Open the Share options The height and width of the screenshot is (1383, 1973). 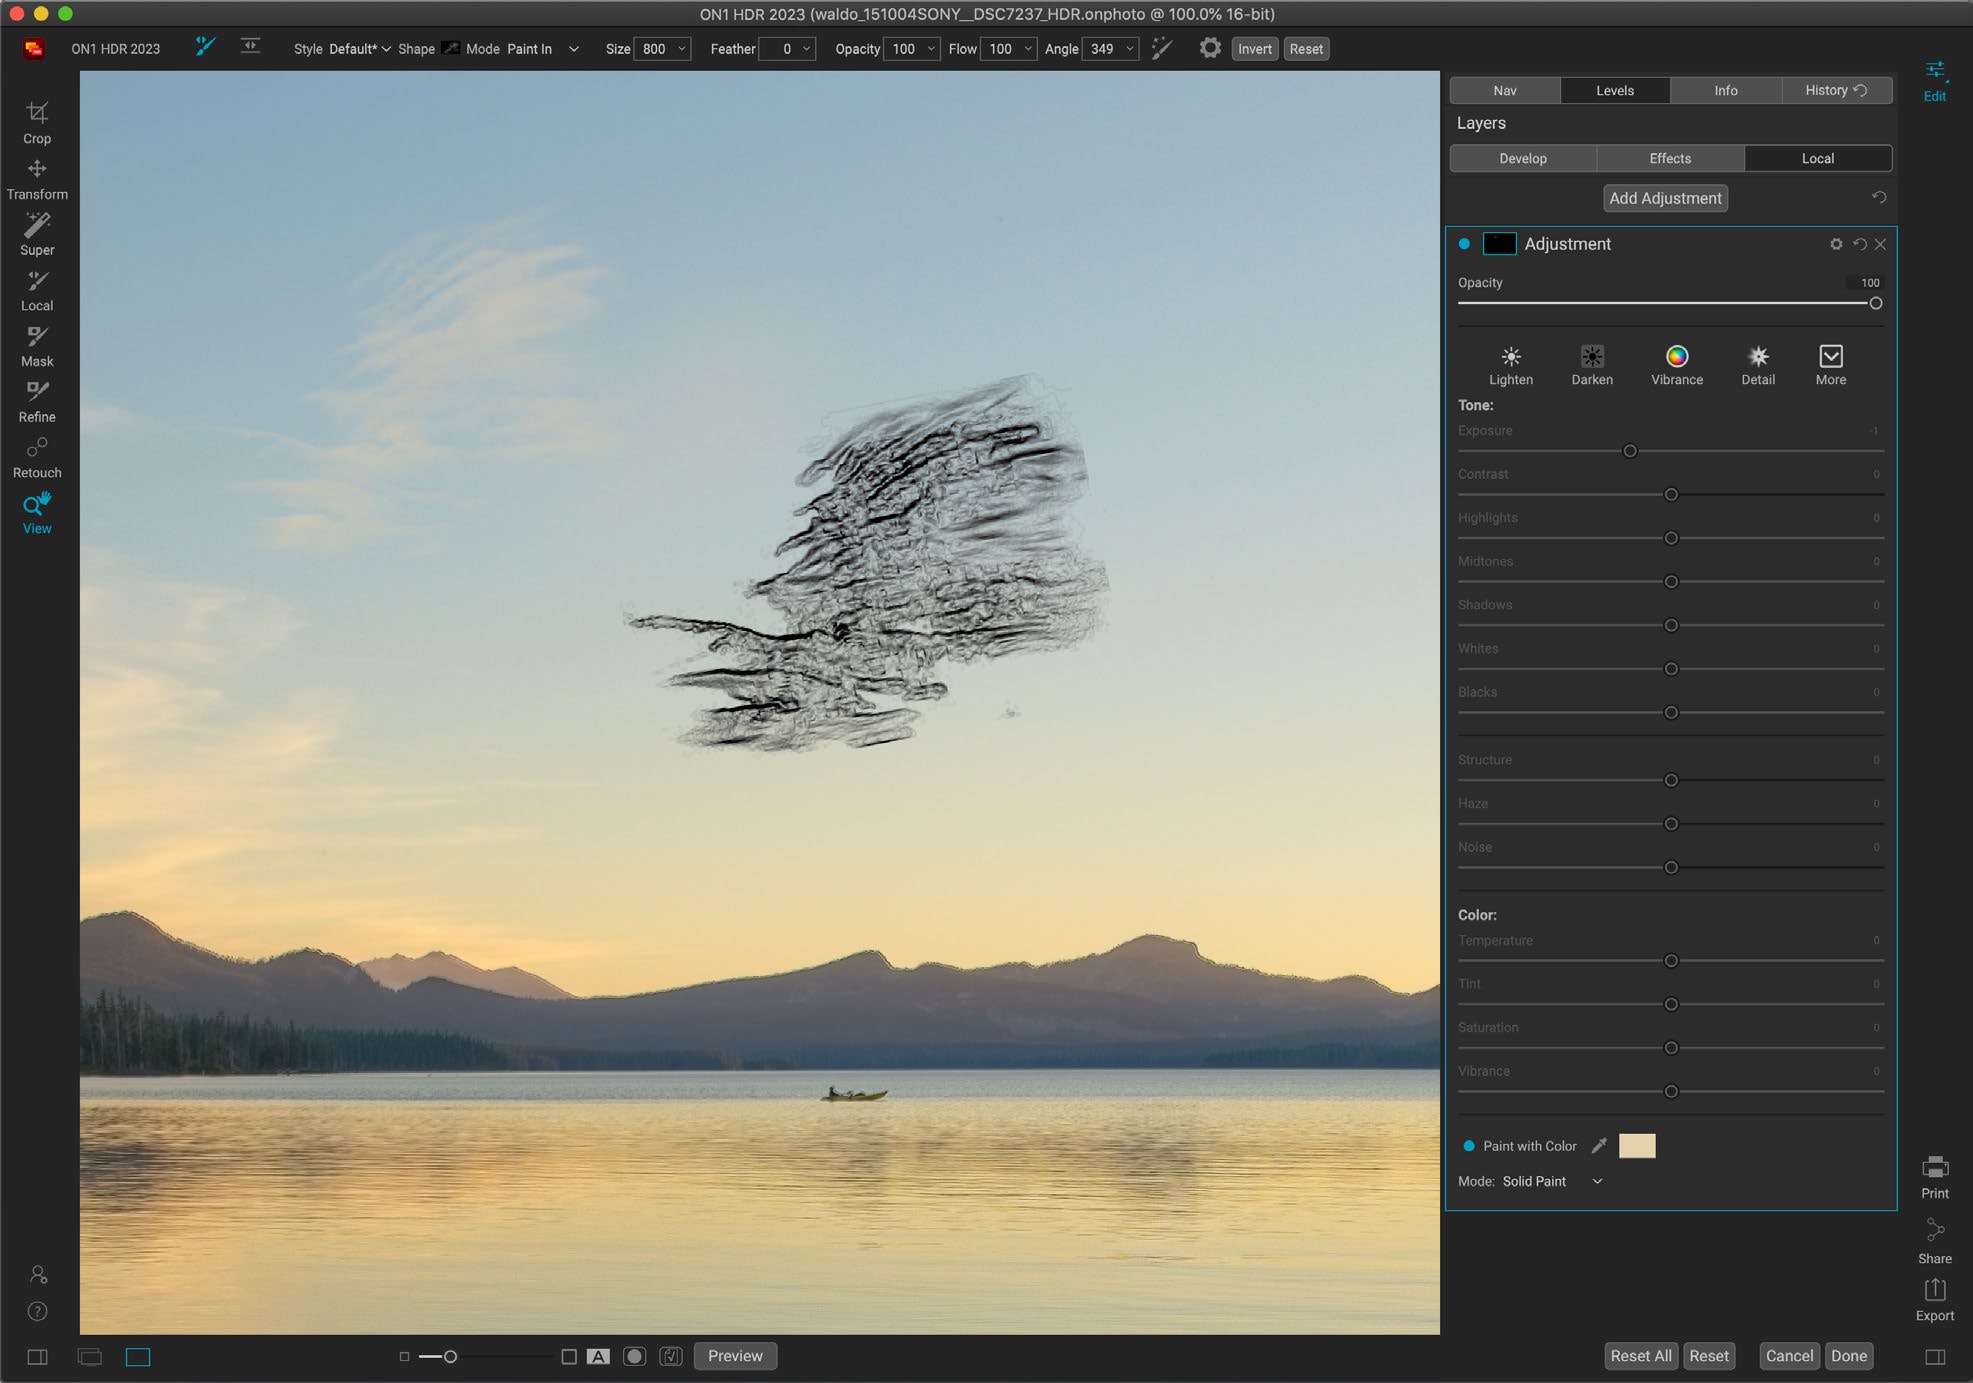pos(1934,1242)
